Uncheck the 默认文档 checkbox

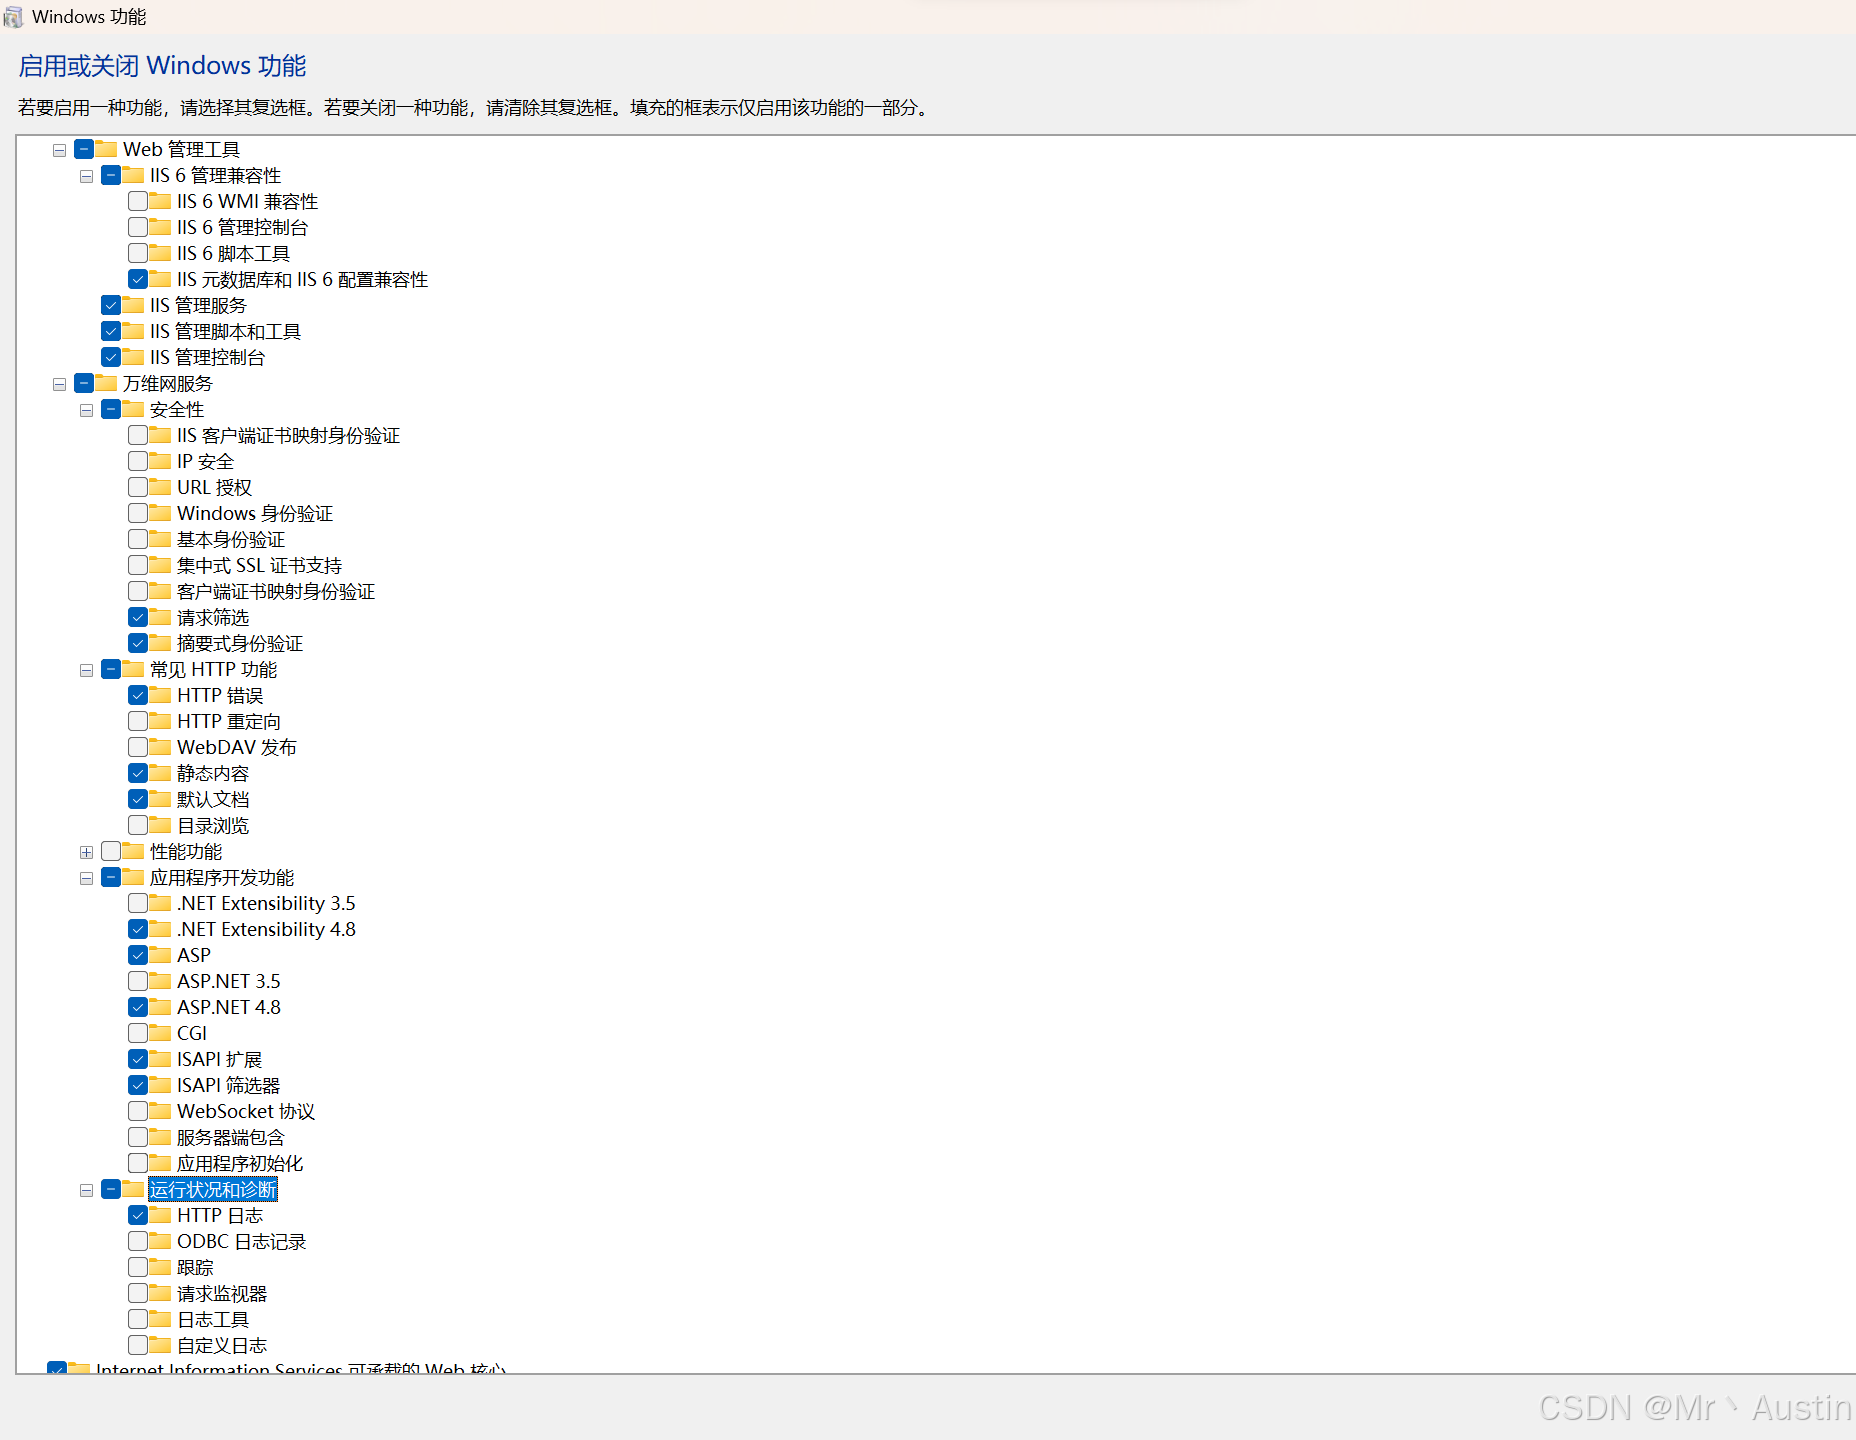tap(138, 799)
